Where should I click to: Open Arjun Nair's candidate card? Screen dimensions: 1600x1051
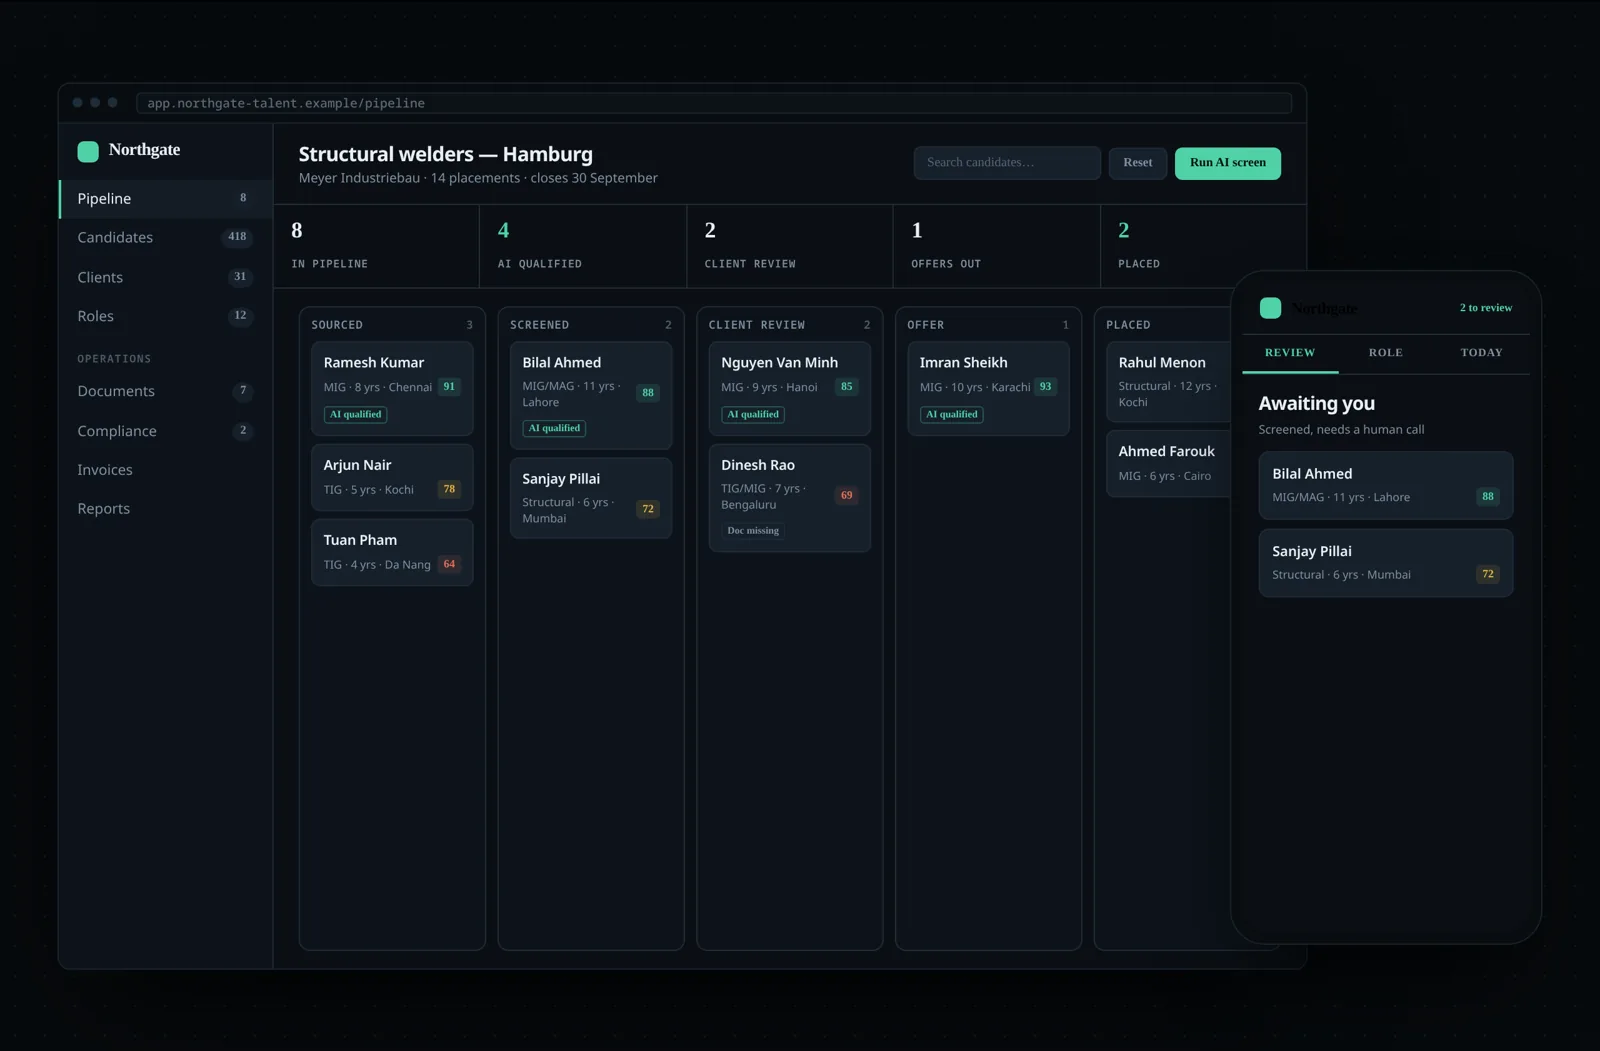pos(392,478)
